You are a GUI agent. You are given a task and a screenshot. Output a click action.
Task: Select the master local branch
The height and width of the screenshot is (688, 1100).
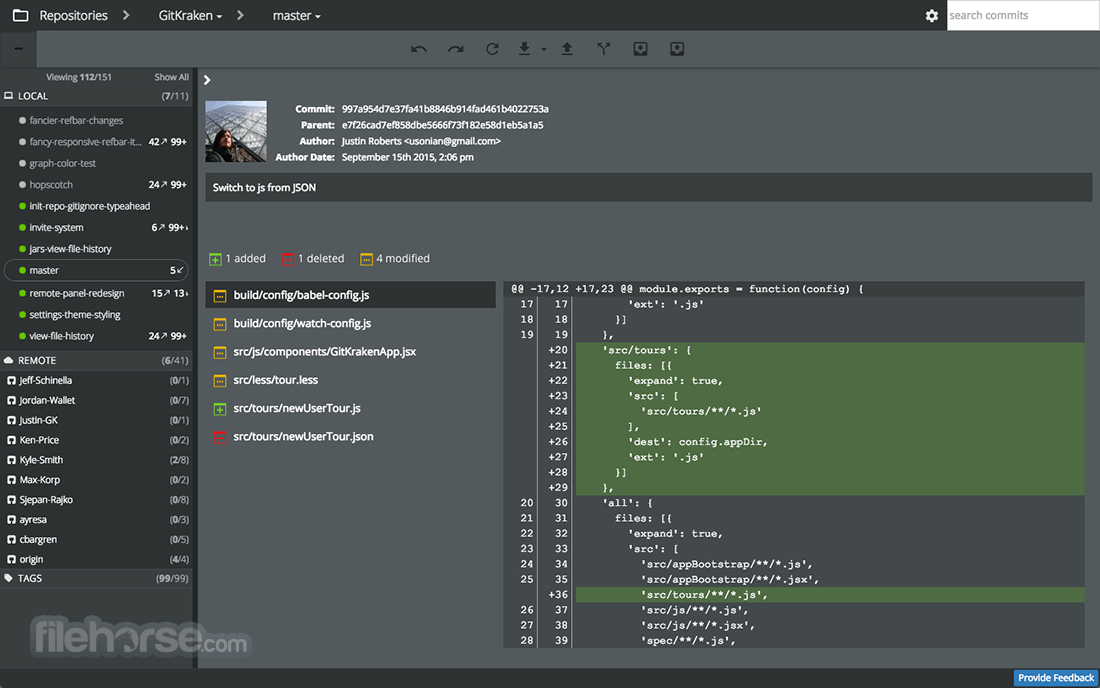coord(96,270)
